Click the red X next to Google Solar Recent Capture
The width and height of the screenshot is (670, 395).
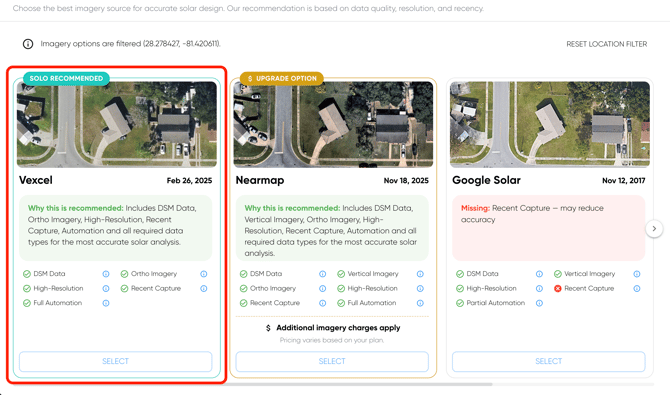(x=558, y=289)
